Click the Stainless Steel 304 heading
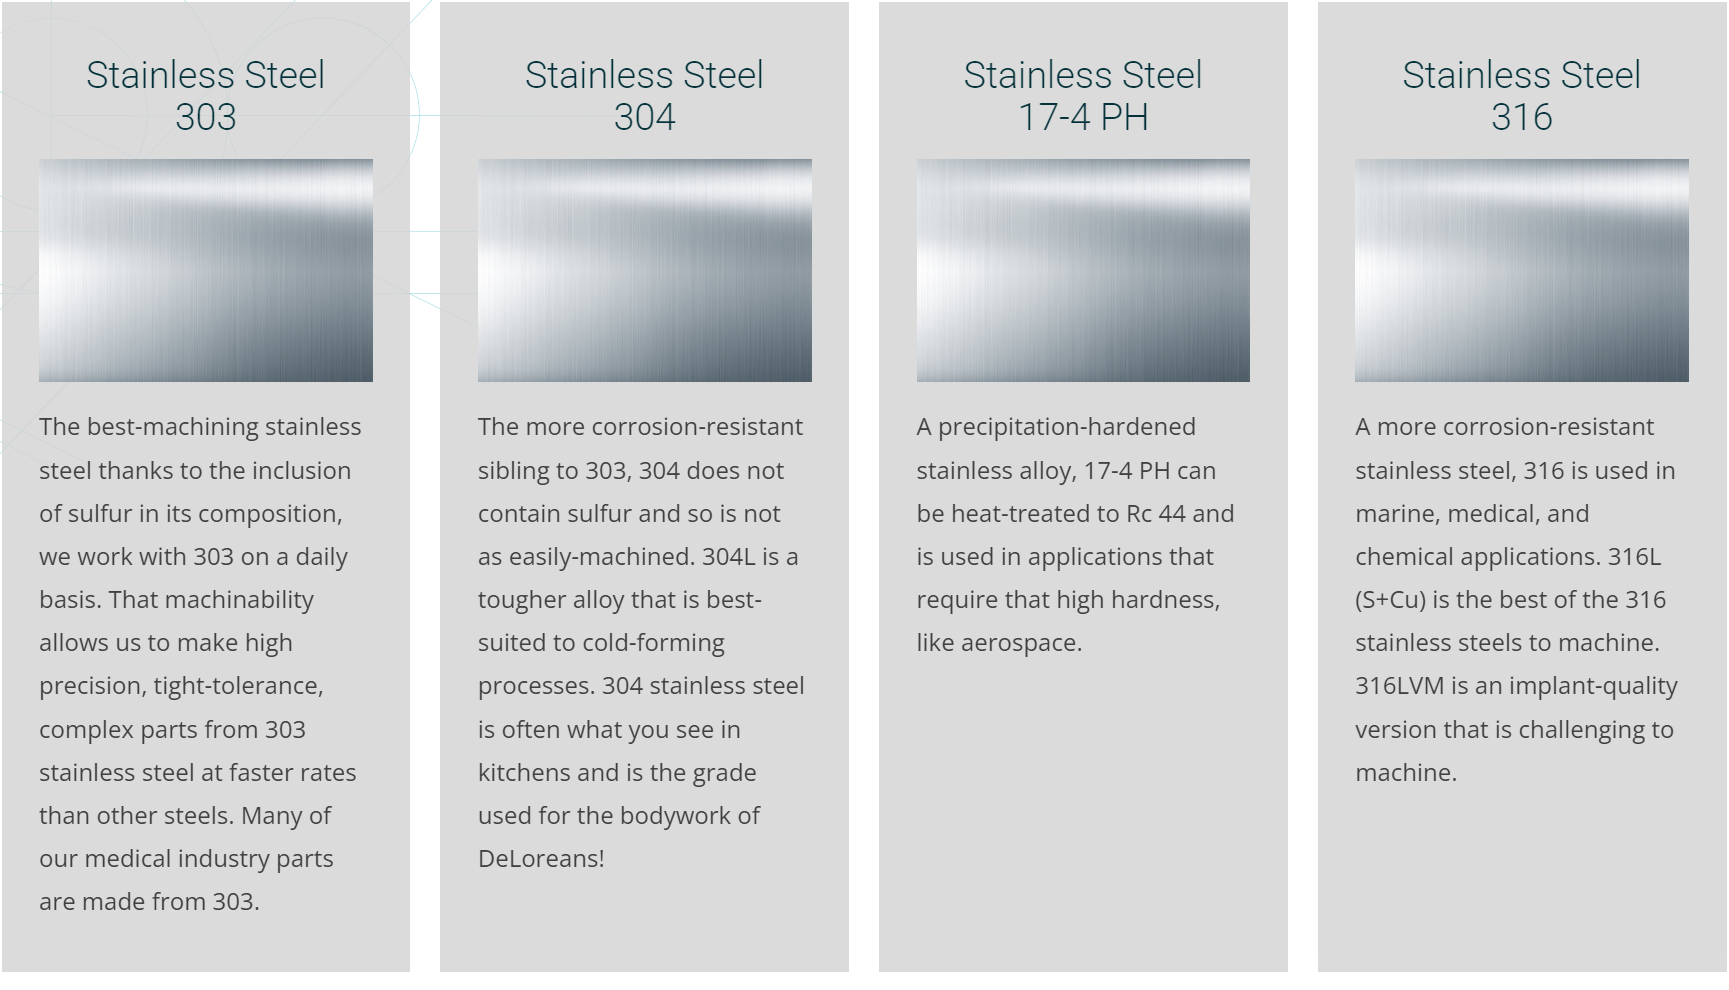Screen dimensions: 1729x990 [644, 96]
